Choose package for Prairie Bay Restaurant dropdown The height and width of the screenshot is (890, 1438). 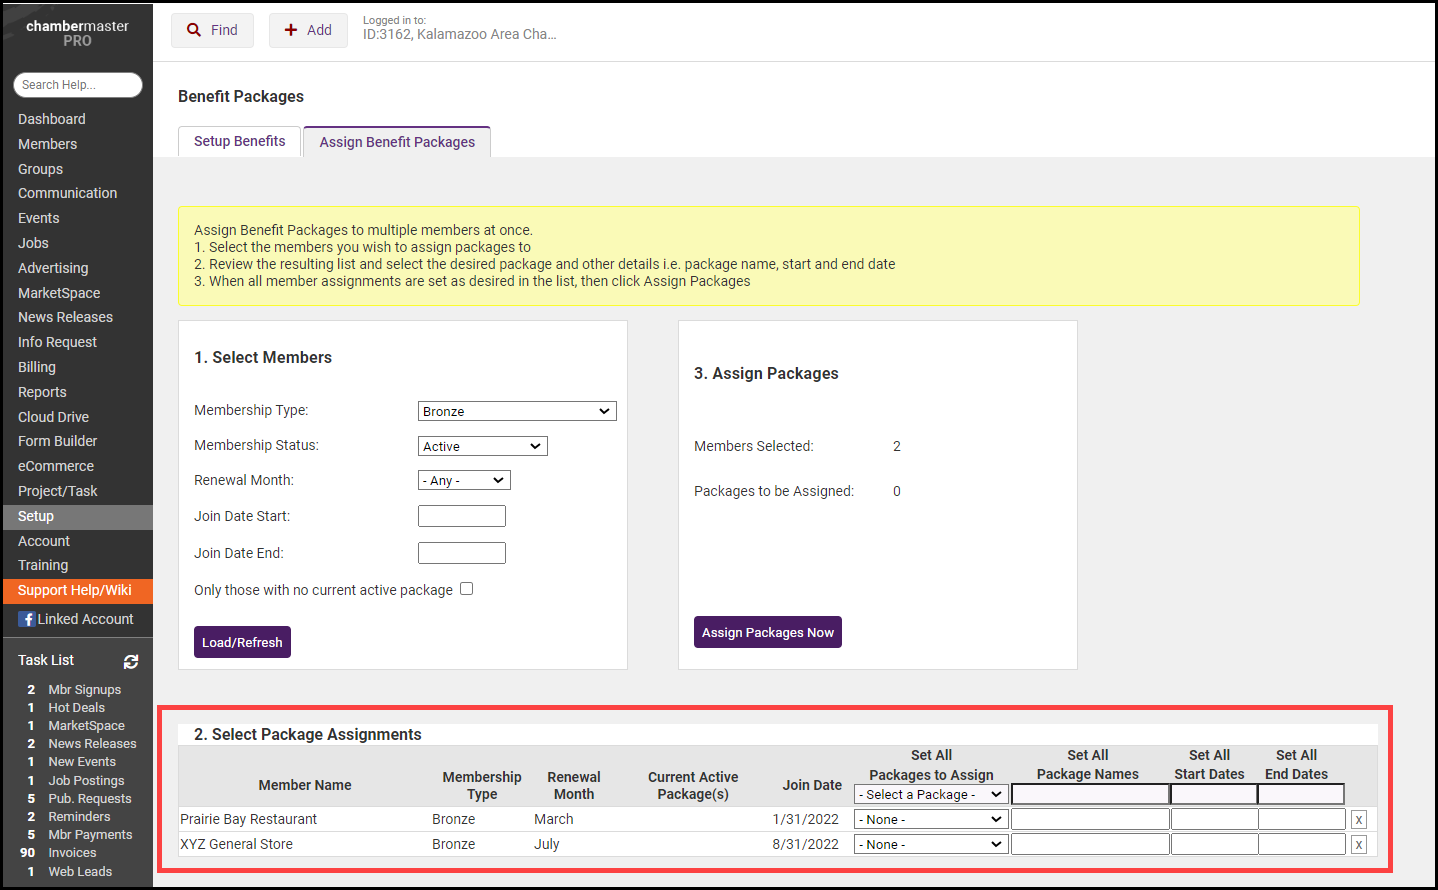coord(930,819)
